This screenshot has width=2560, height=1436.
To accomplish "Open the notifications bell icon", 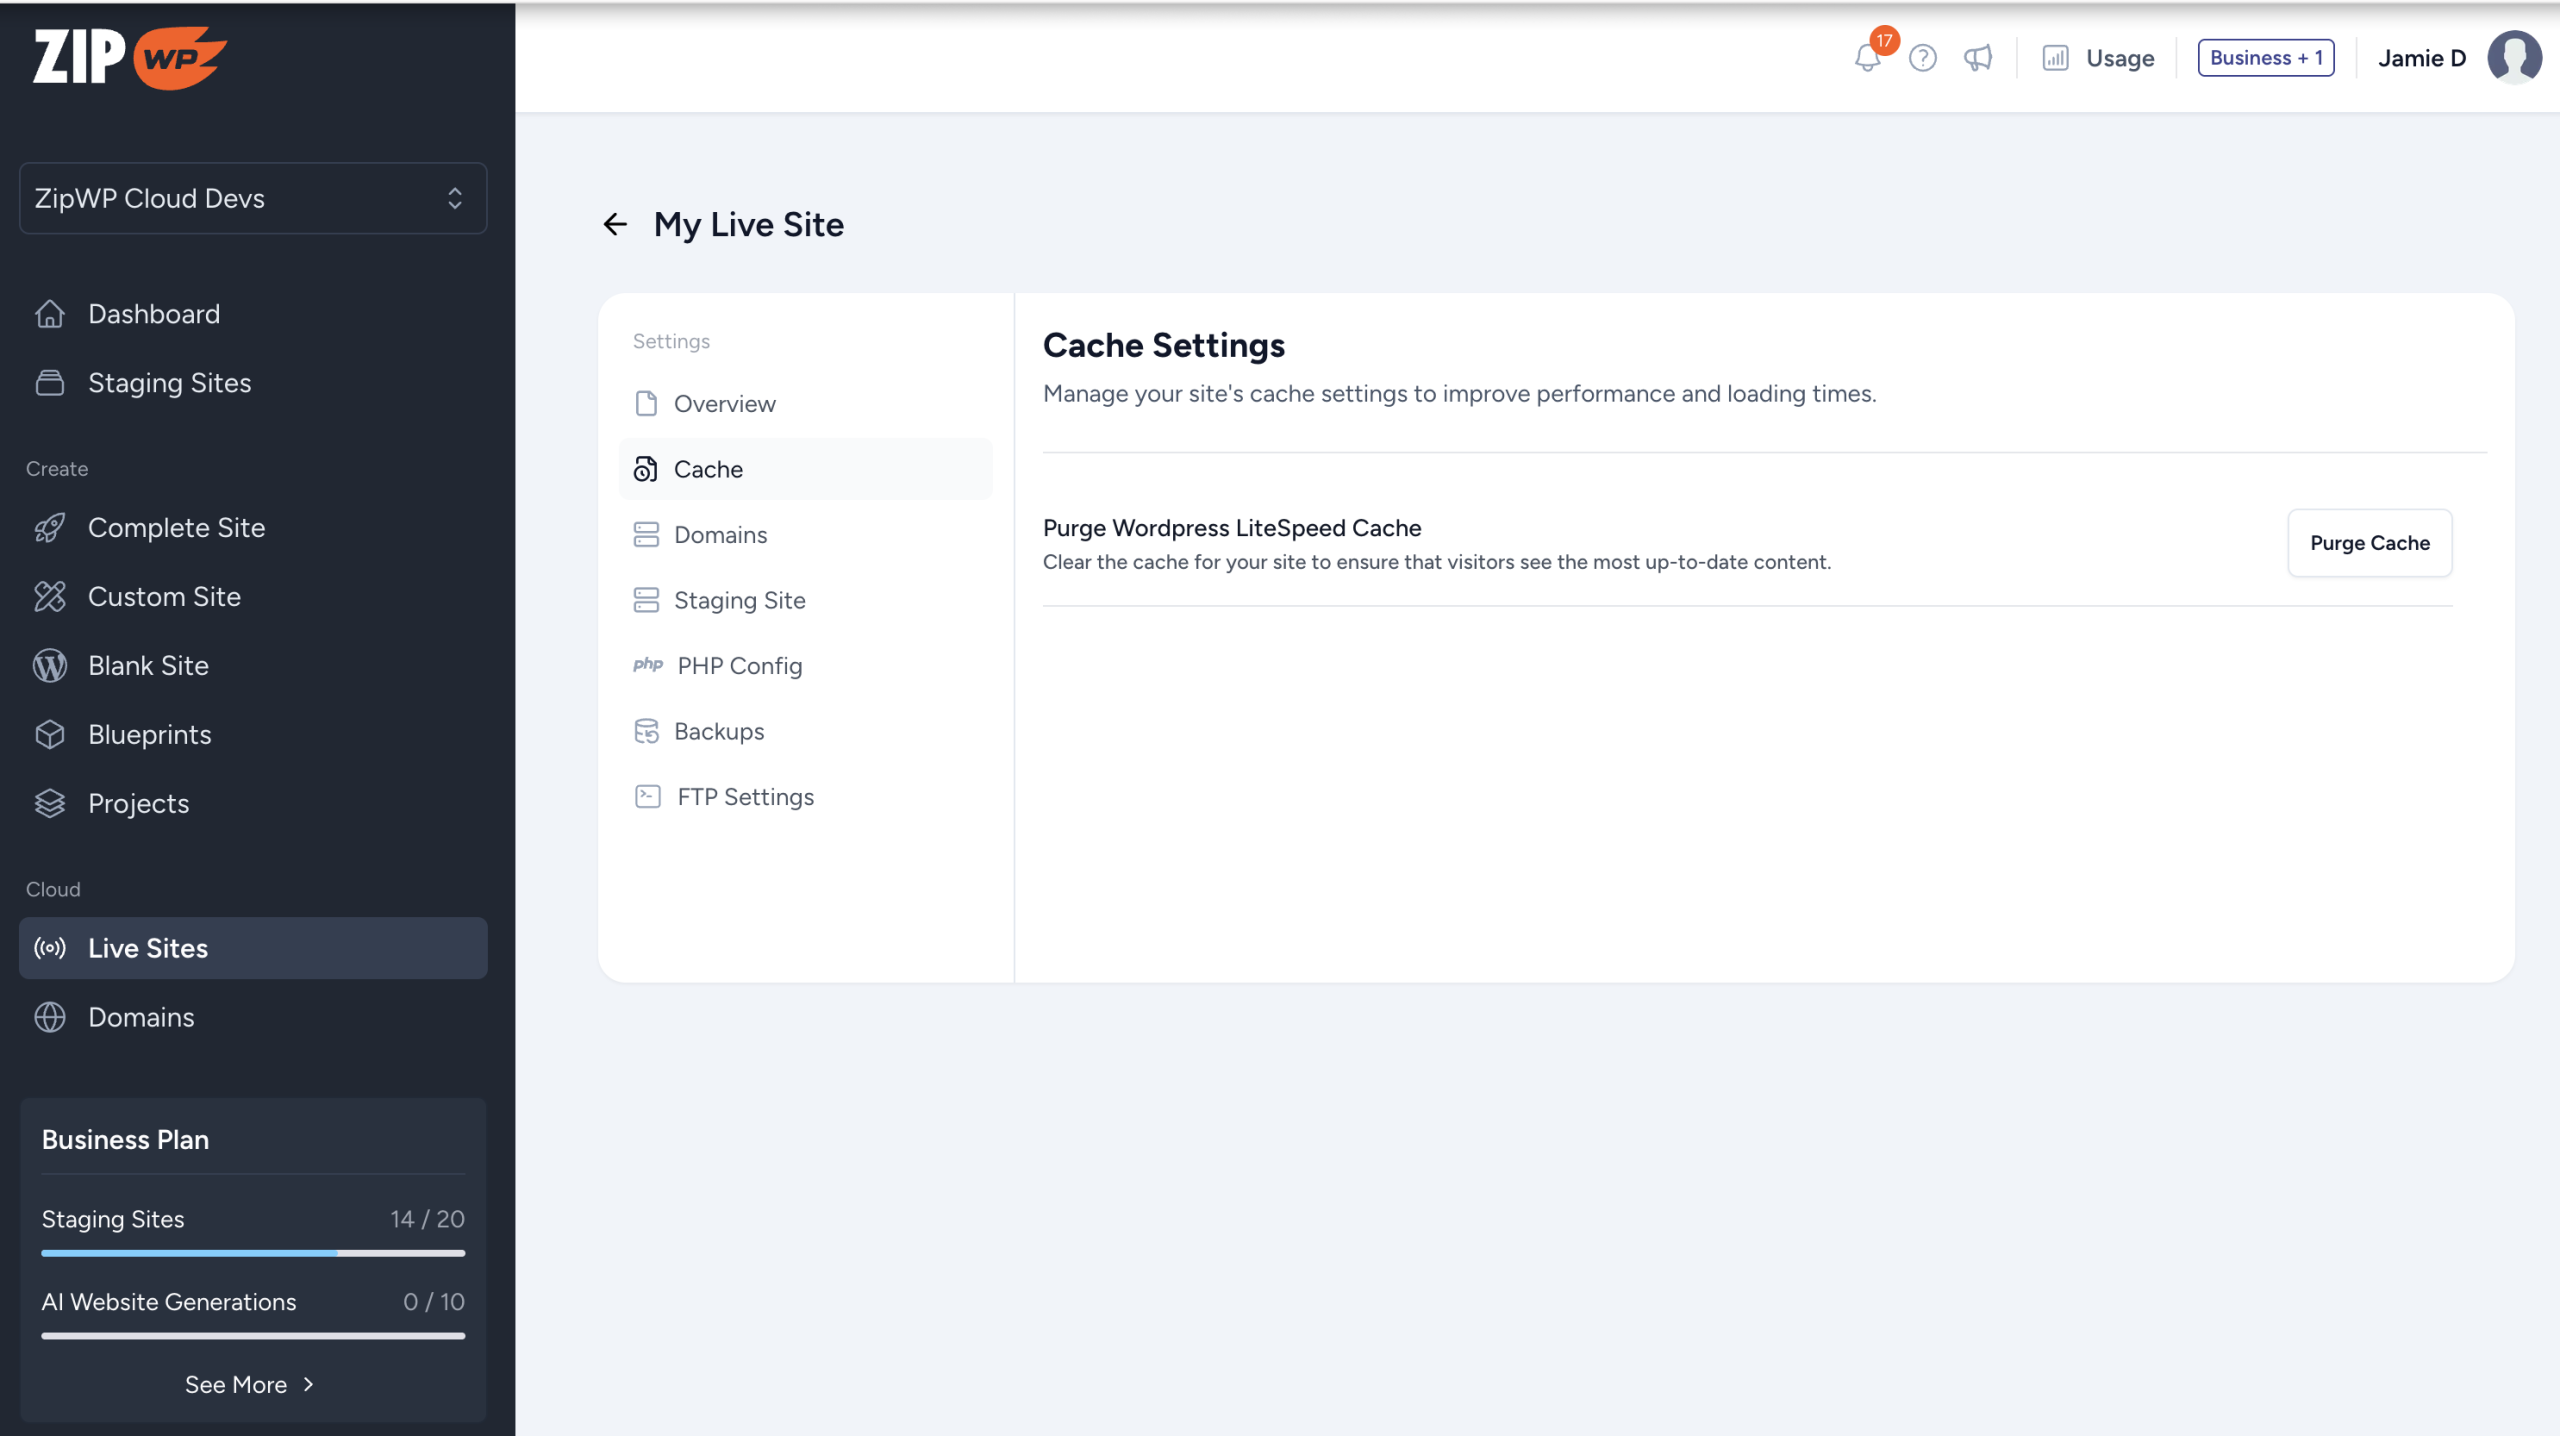I will tap(1866, 57).
